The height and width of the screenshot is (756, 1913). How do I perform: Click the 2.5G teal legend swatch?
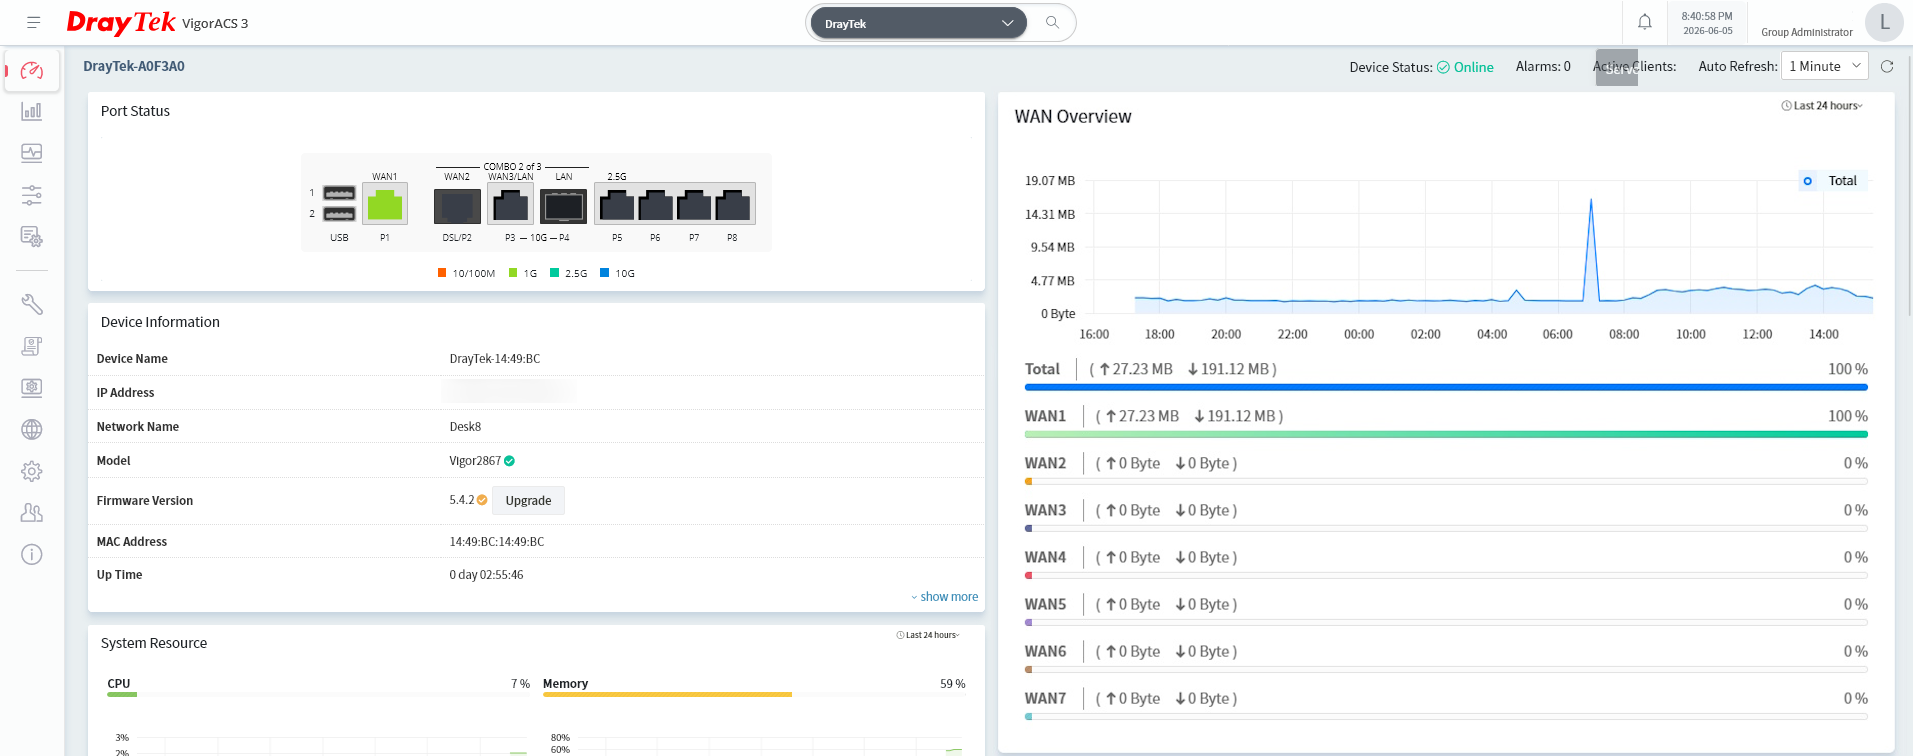coord(554,272)
